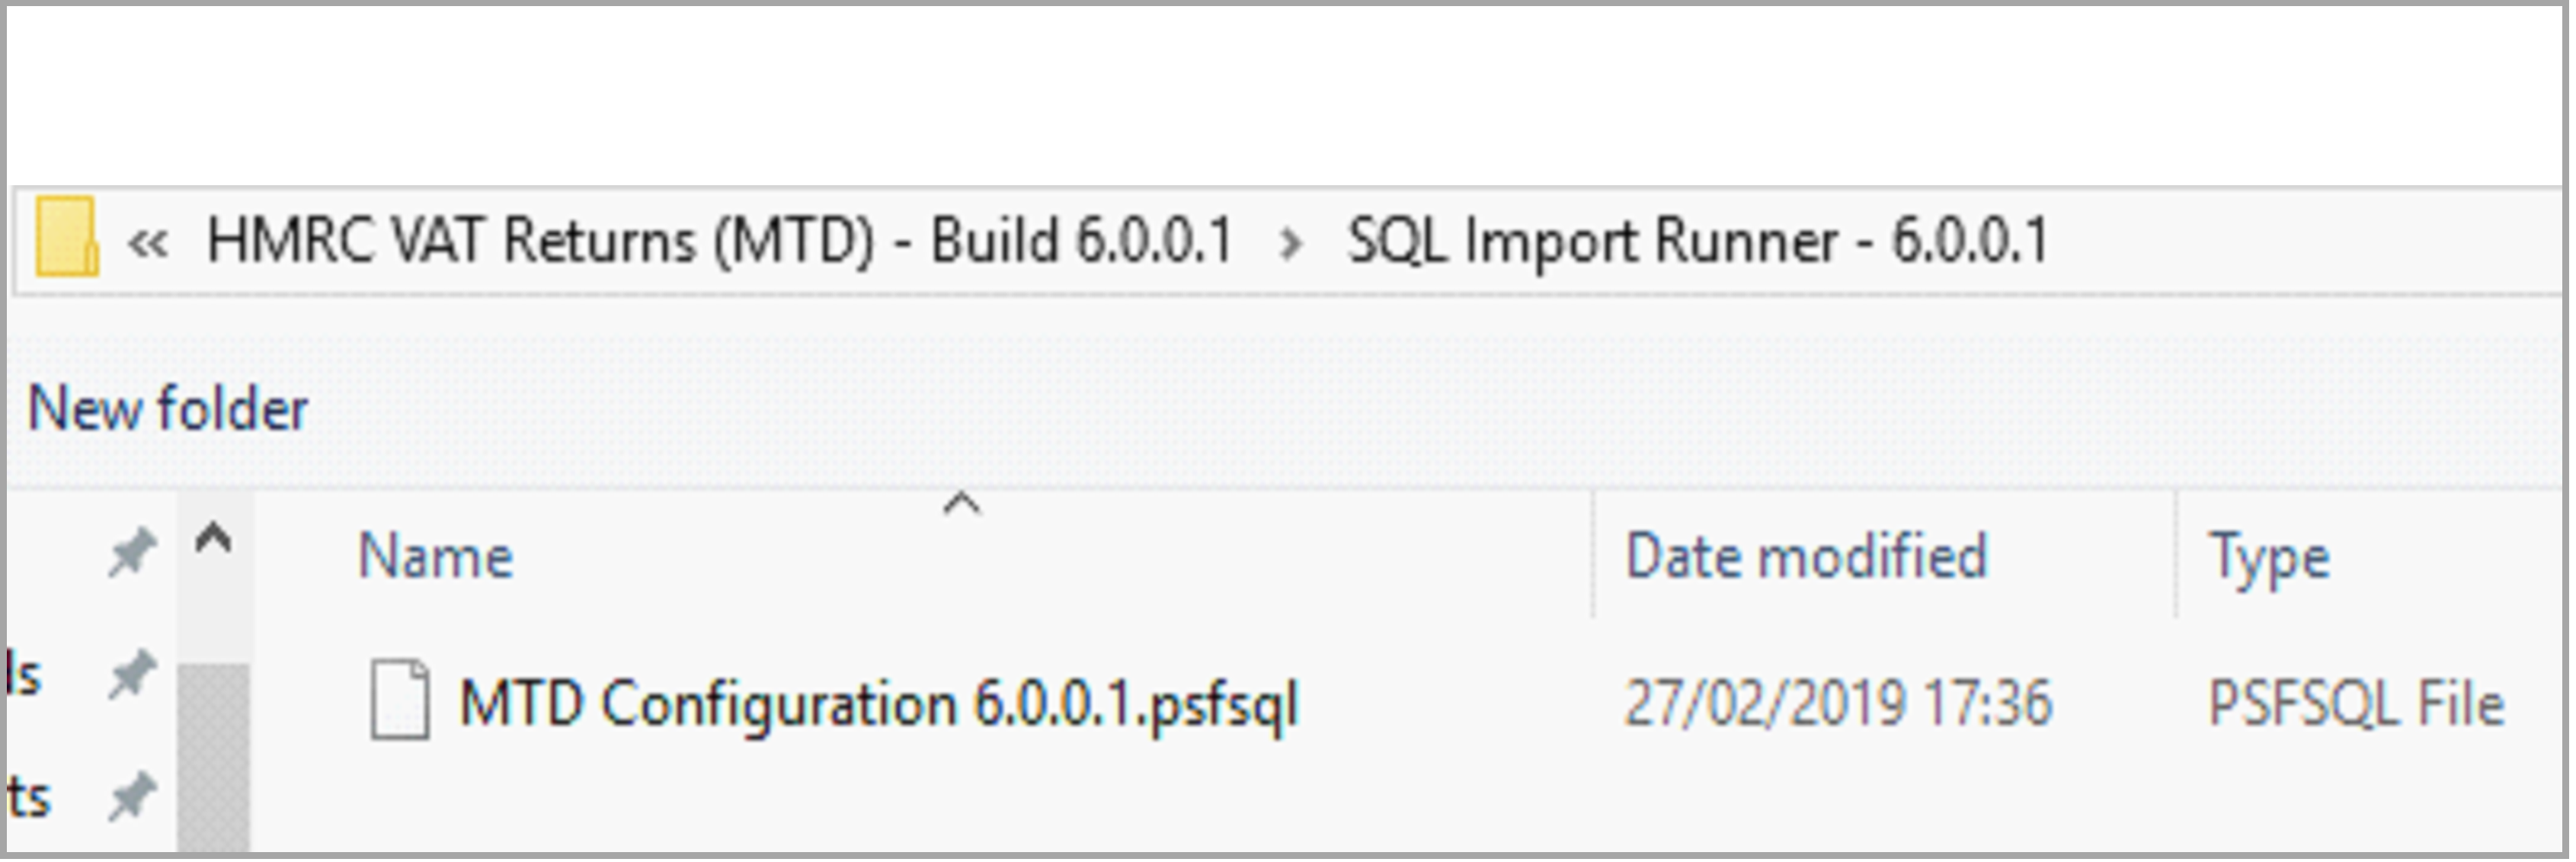
Task: Select MTD Configuration 6.0.0.1.psfsql file
Action: tap(878, 704)
